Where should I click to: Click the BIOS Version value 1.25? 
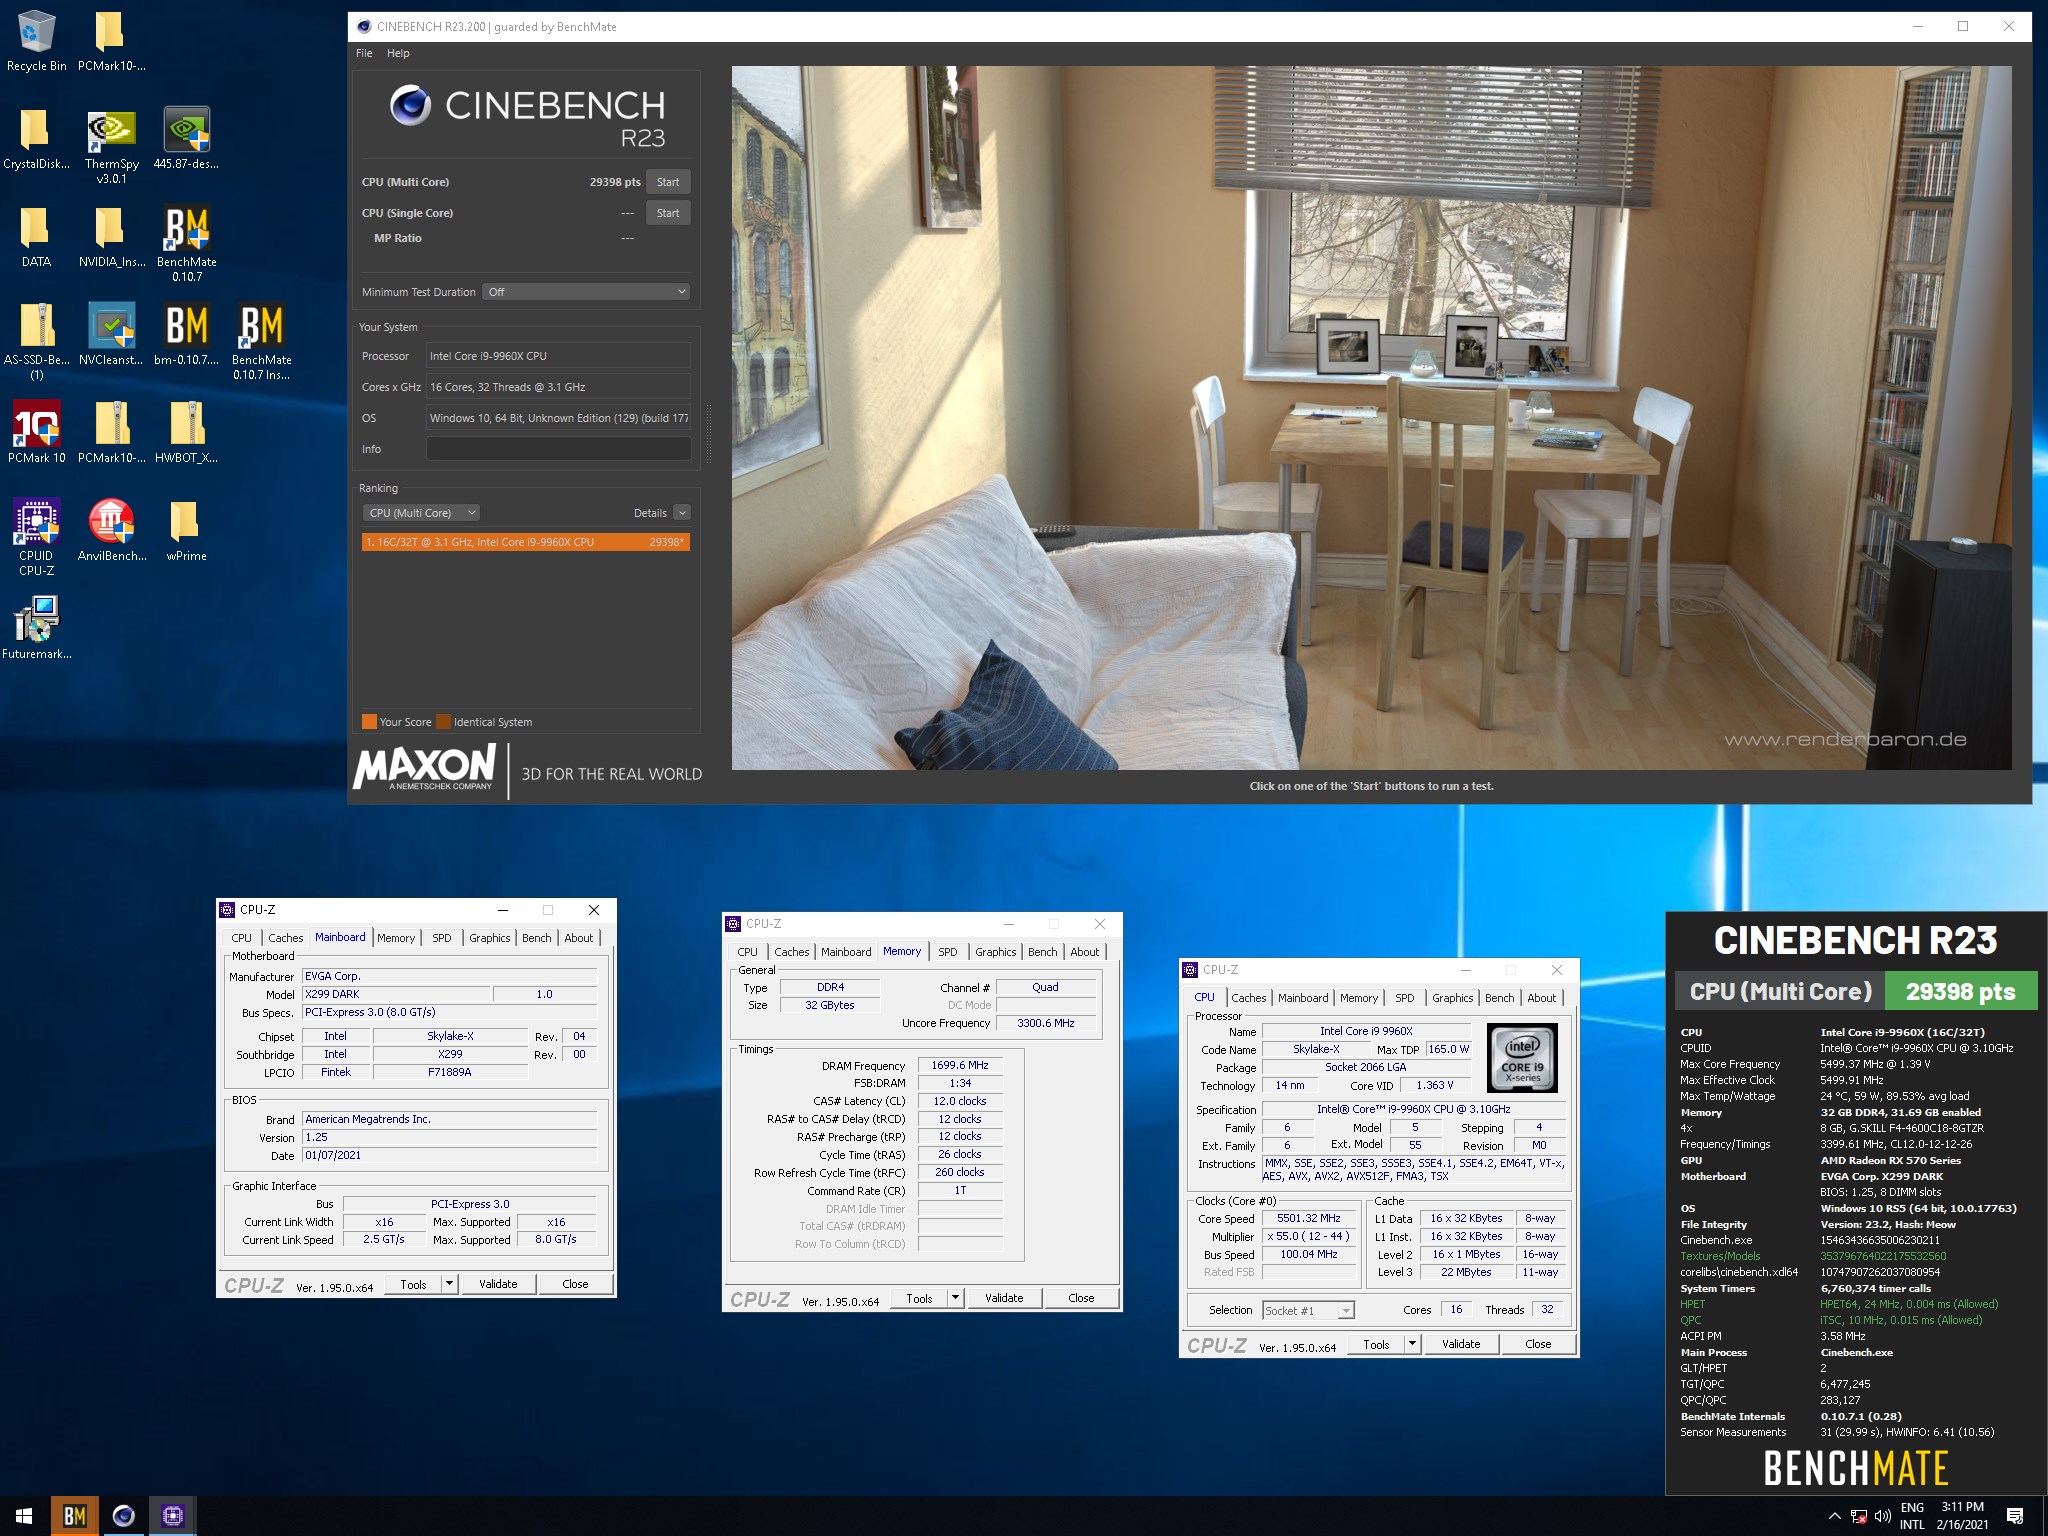click(449, 1138)
